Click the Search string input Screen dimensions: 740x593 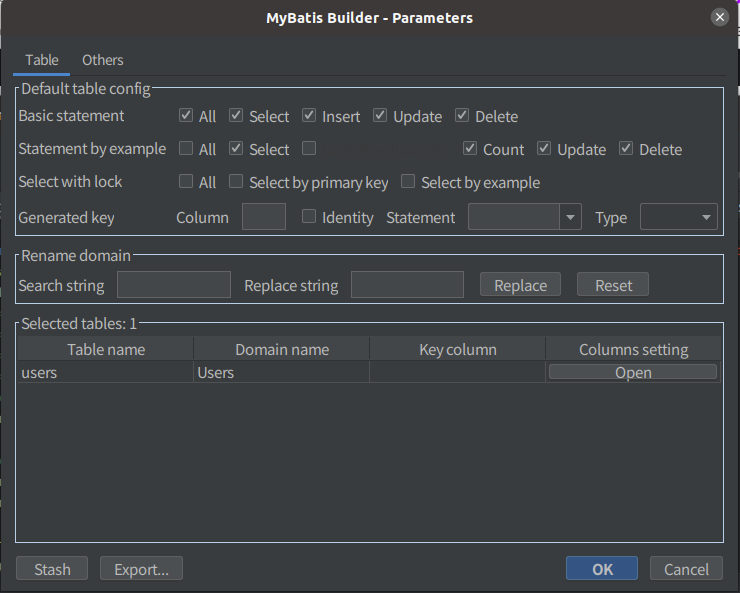coord(174,284)
